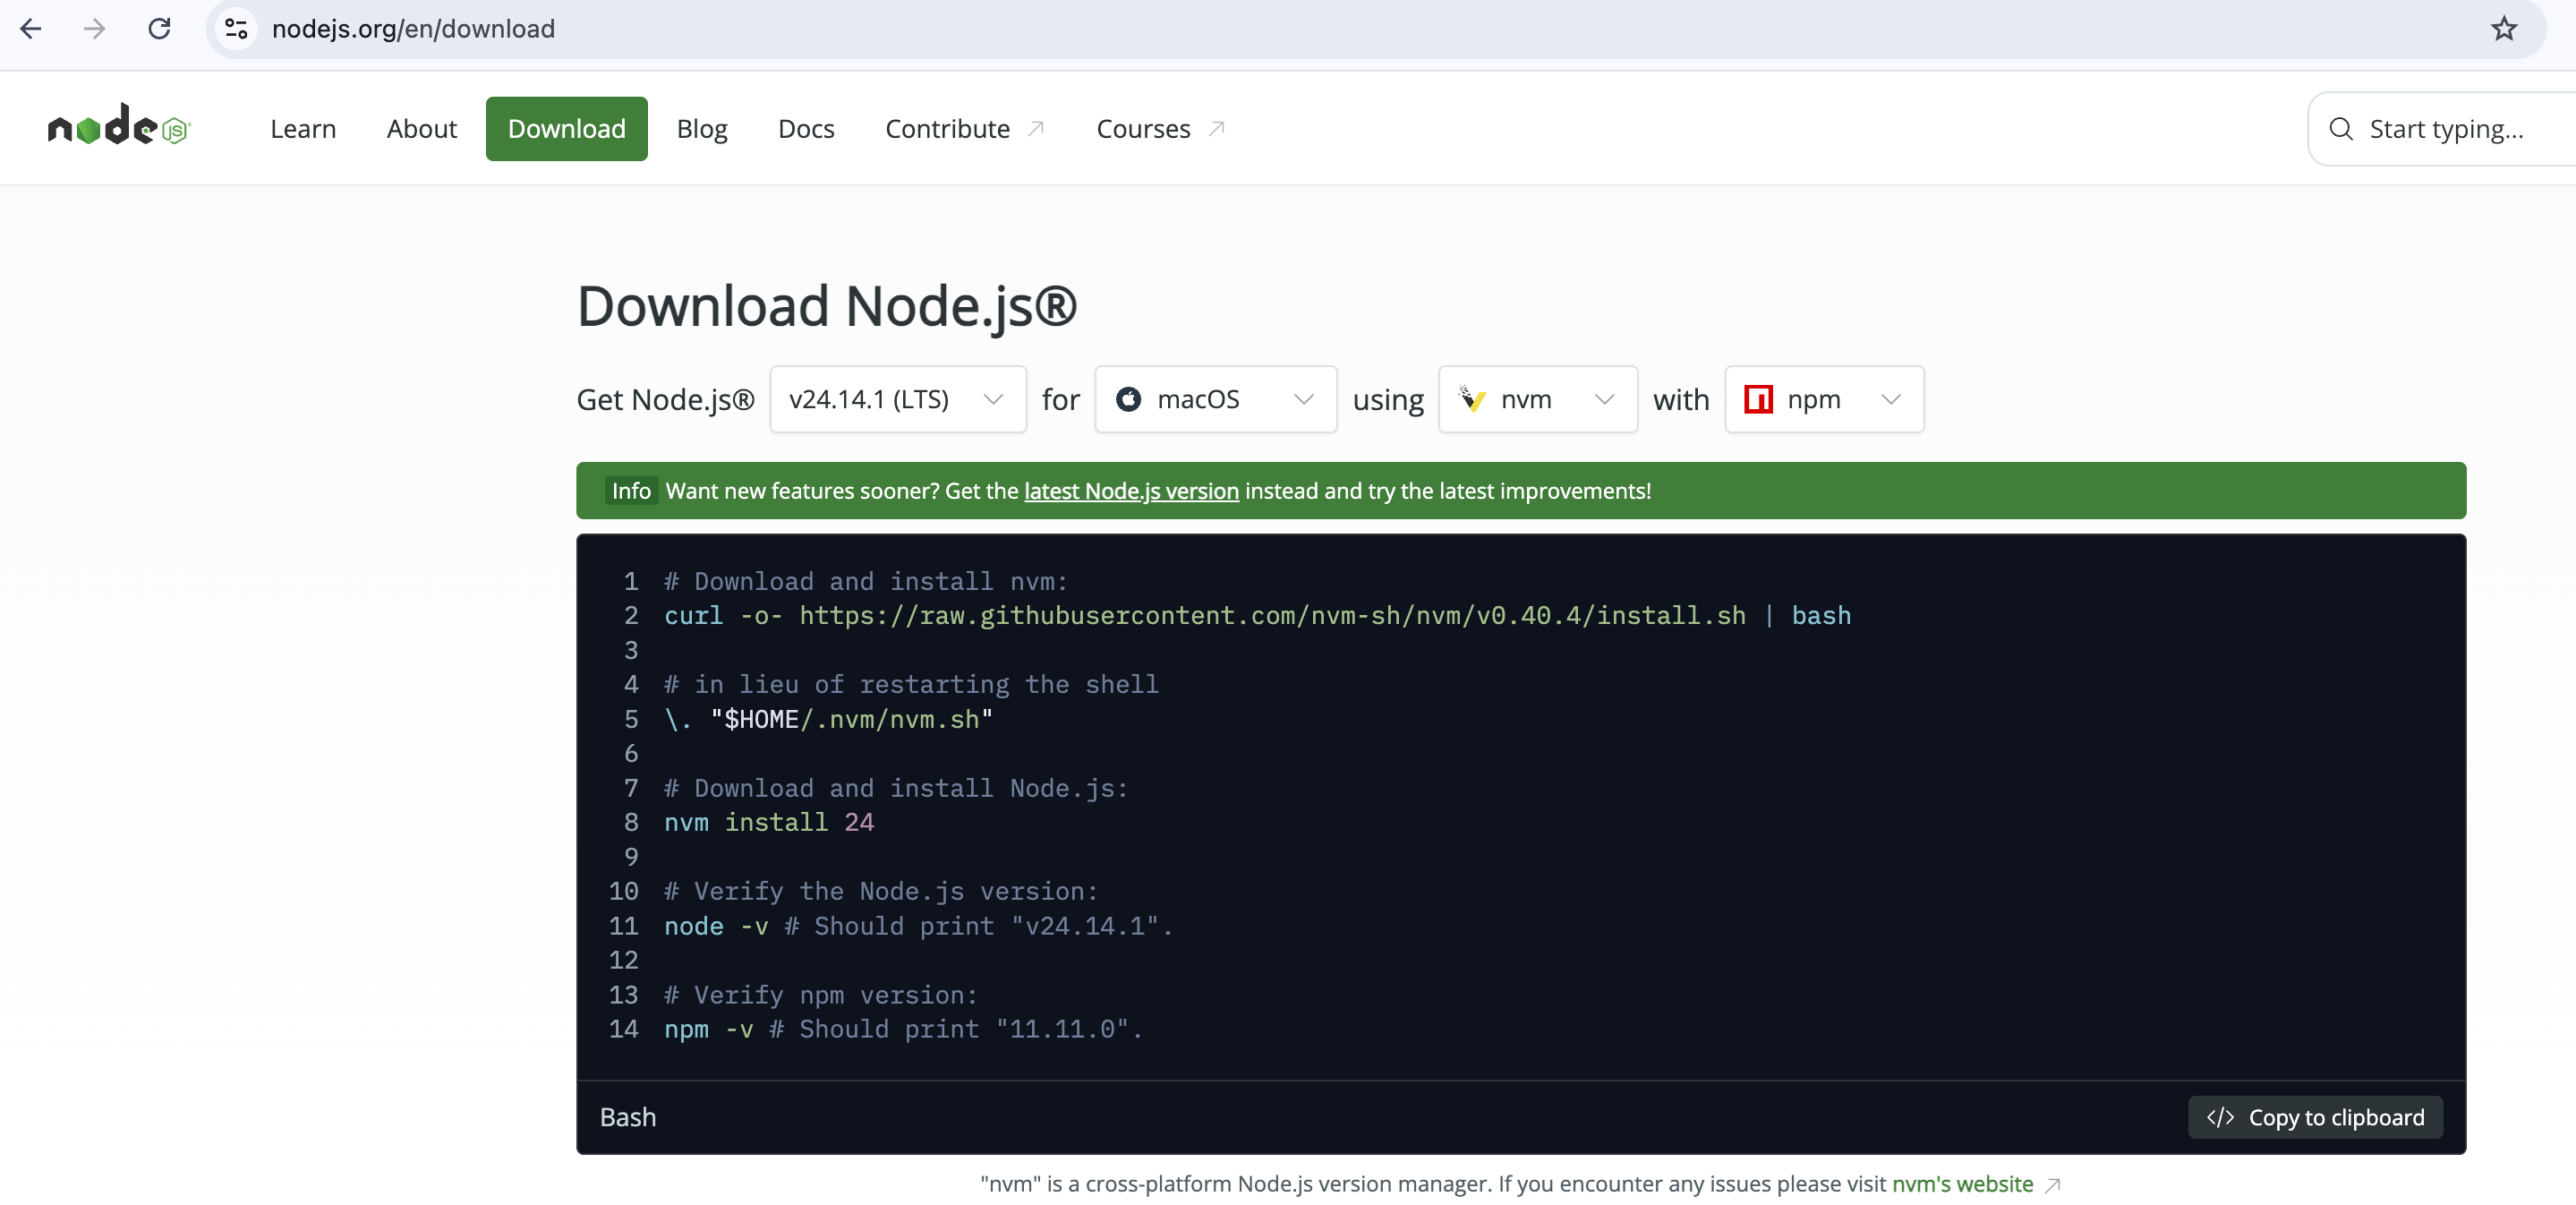This screenshot has width=2576, height=1205.
Task: Click the Bash language label
Action: [628, 1117]
